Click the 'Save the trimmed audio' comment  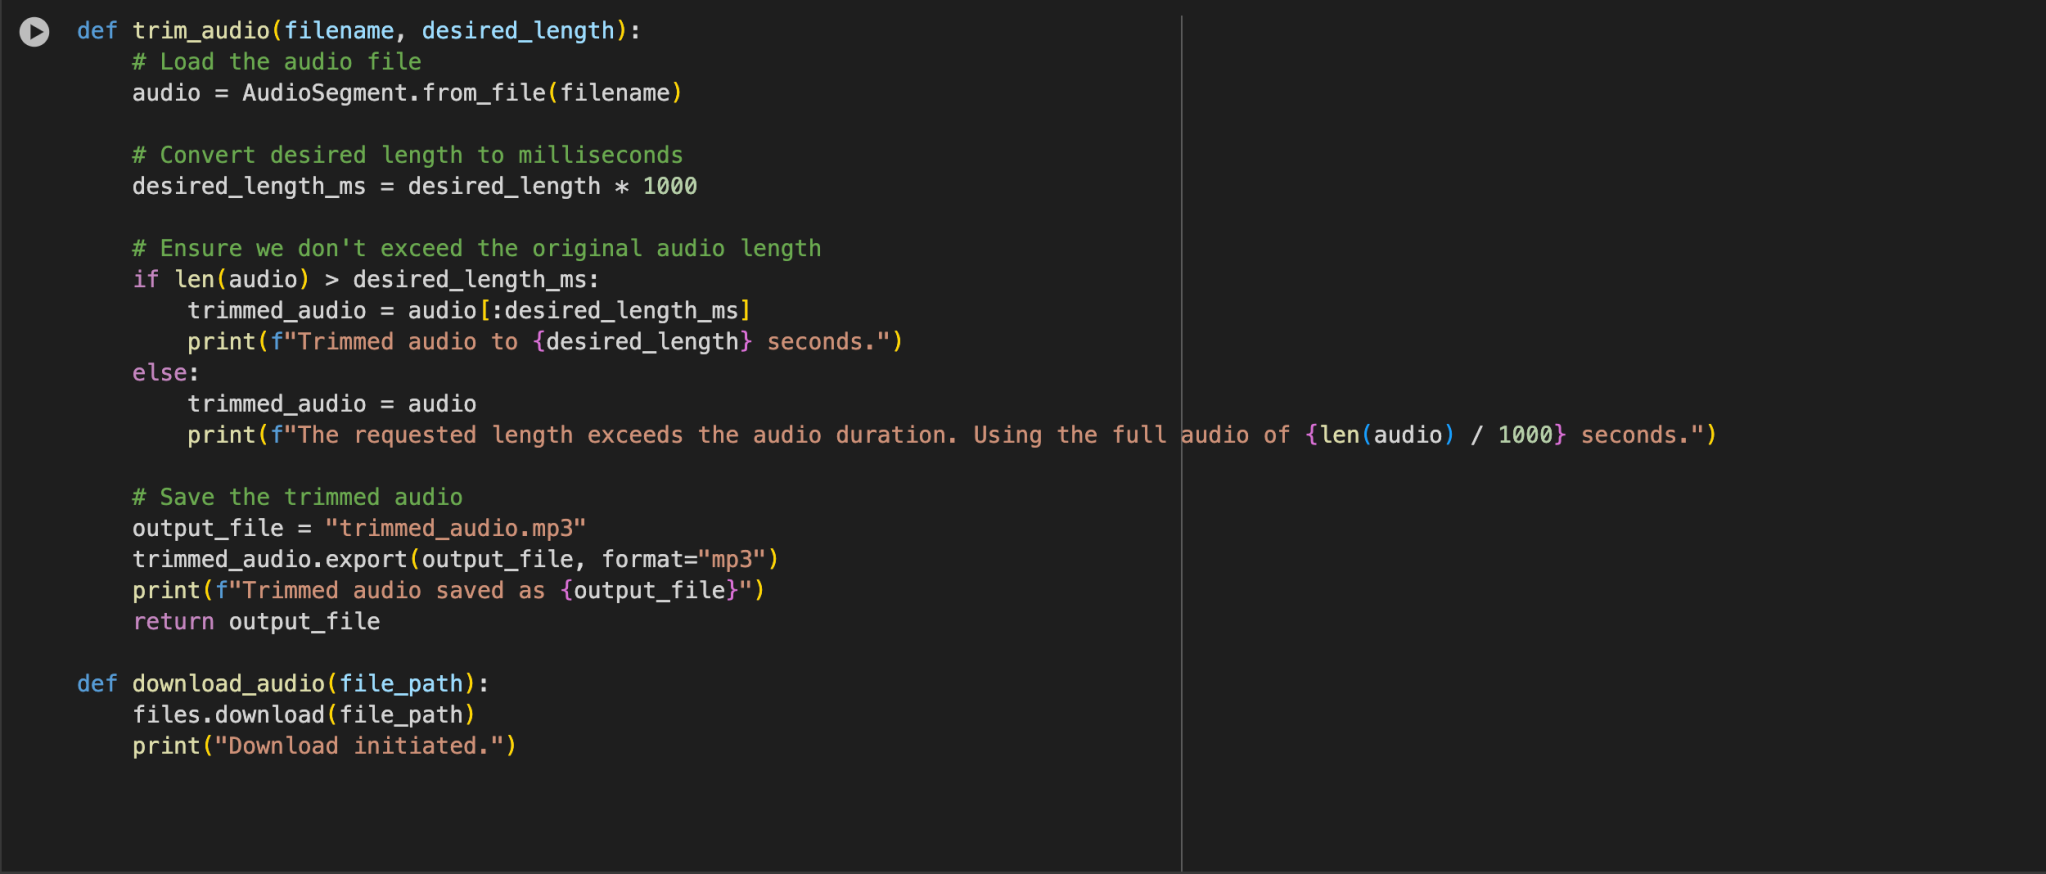(297, 496)
